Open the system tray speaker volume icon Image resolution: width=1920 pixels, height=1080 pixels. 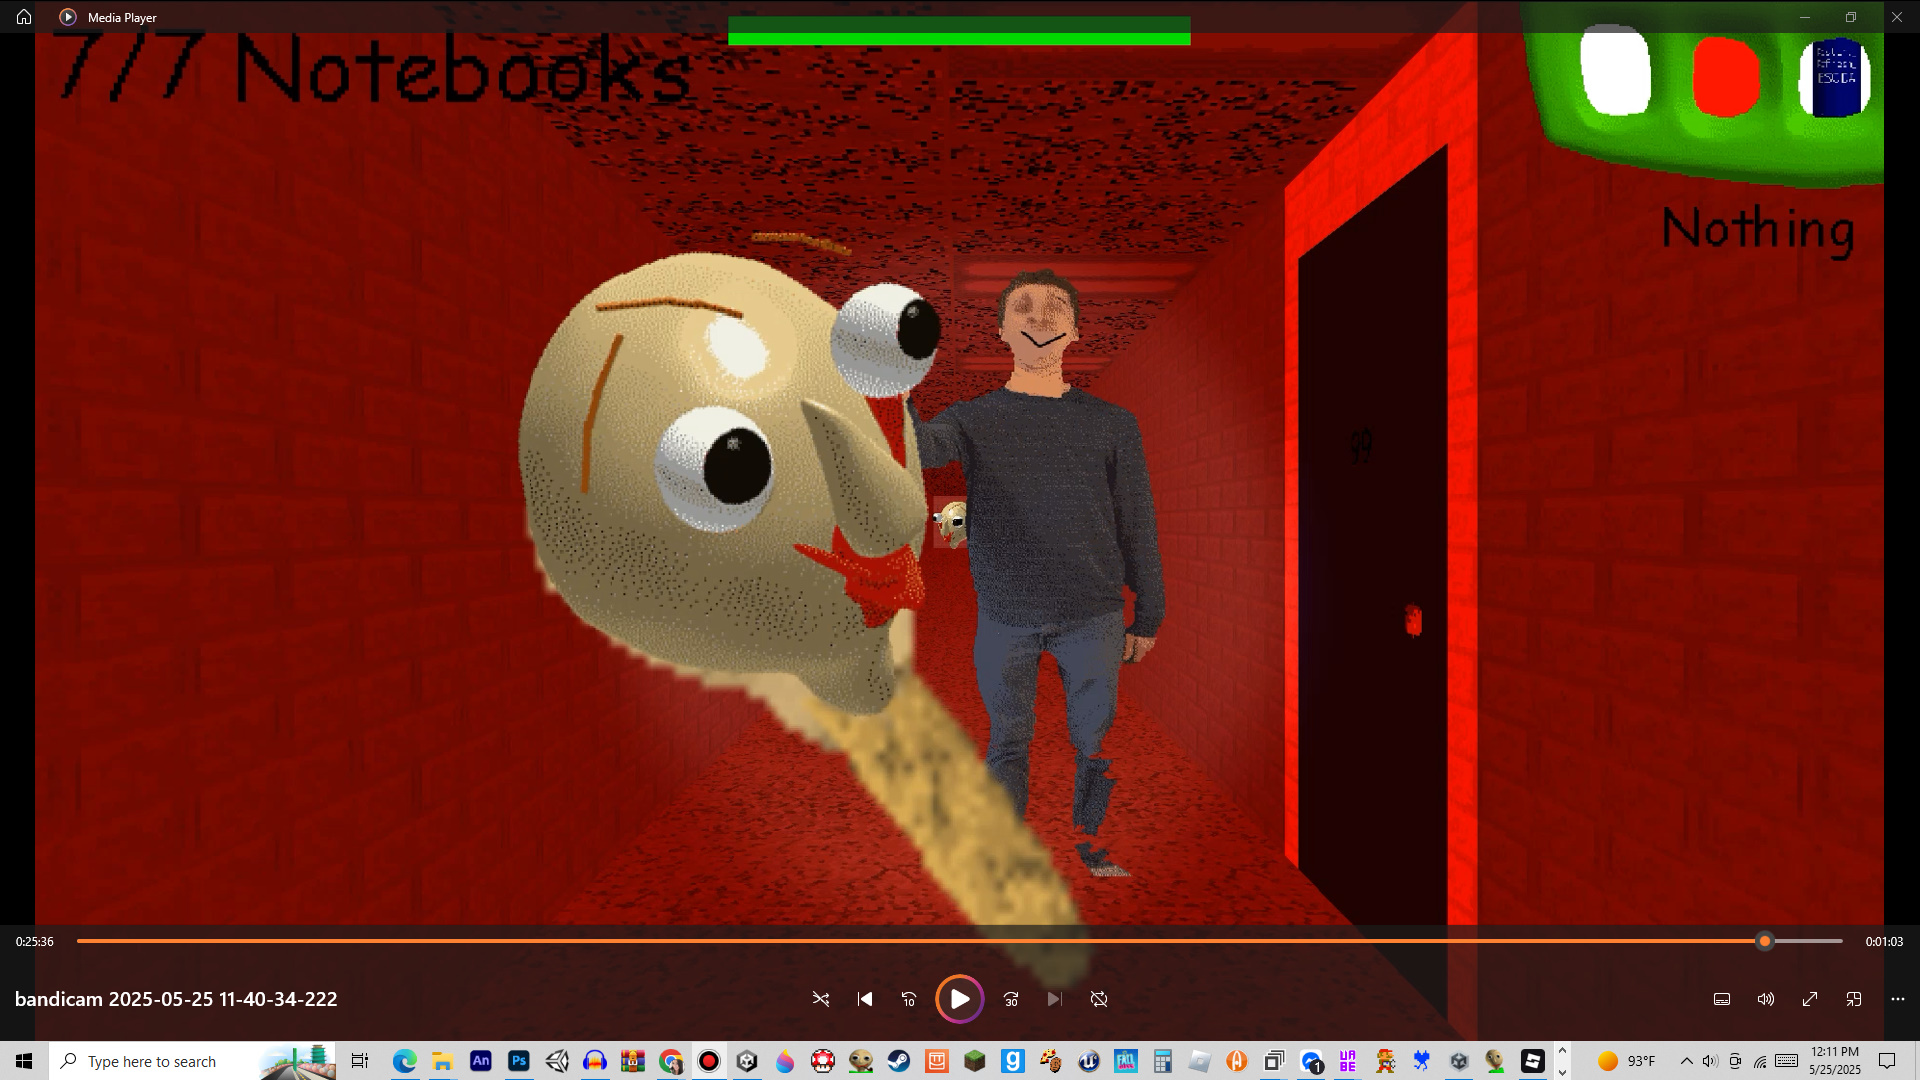click(x=1710, y=1061)
